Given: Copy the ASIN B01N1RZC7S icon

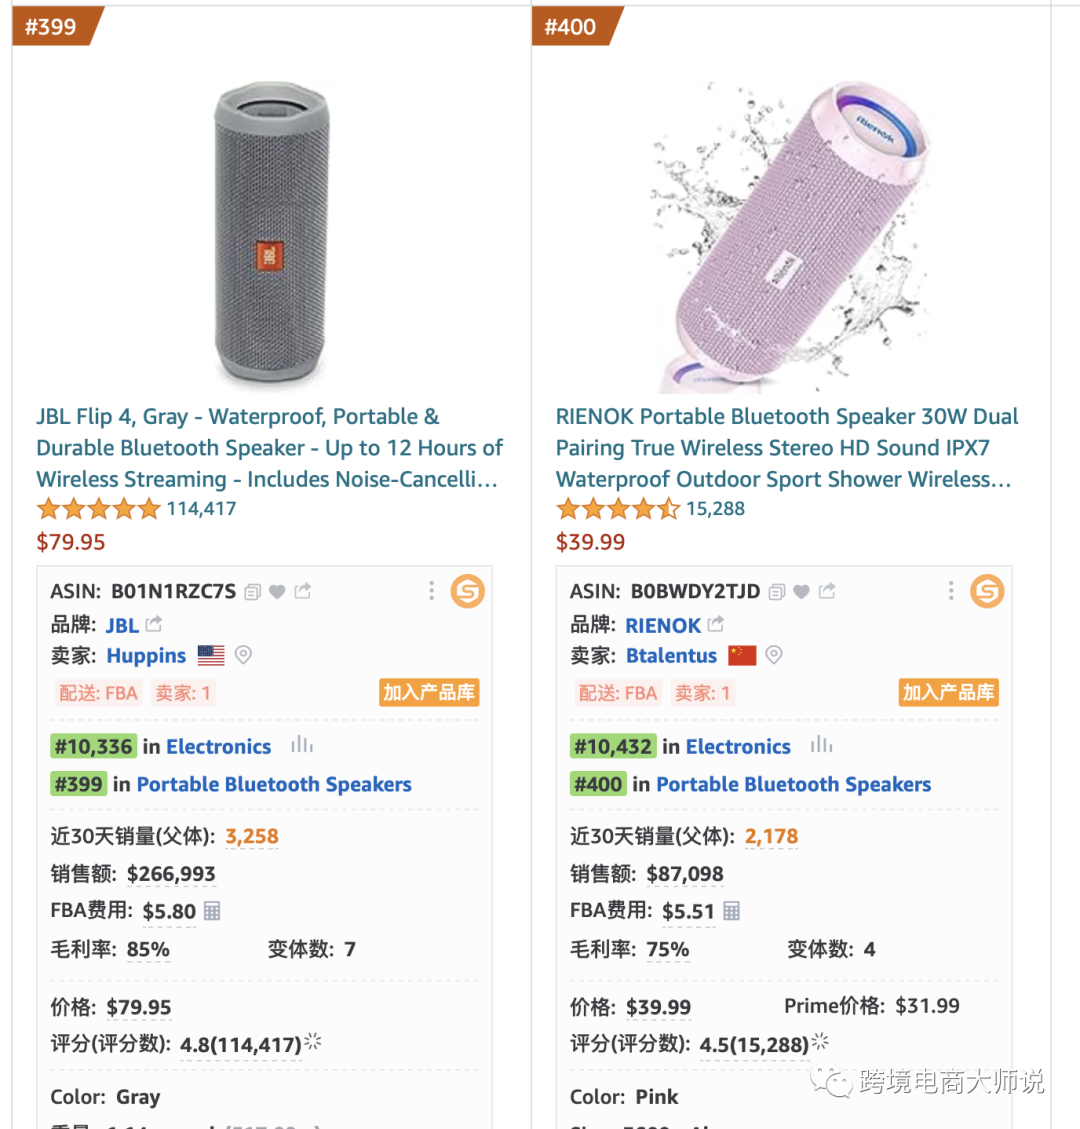Looking at the screenshot, I should coord(253,592).
